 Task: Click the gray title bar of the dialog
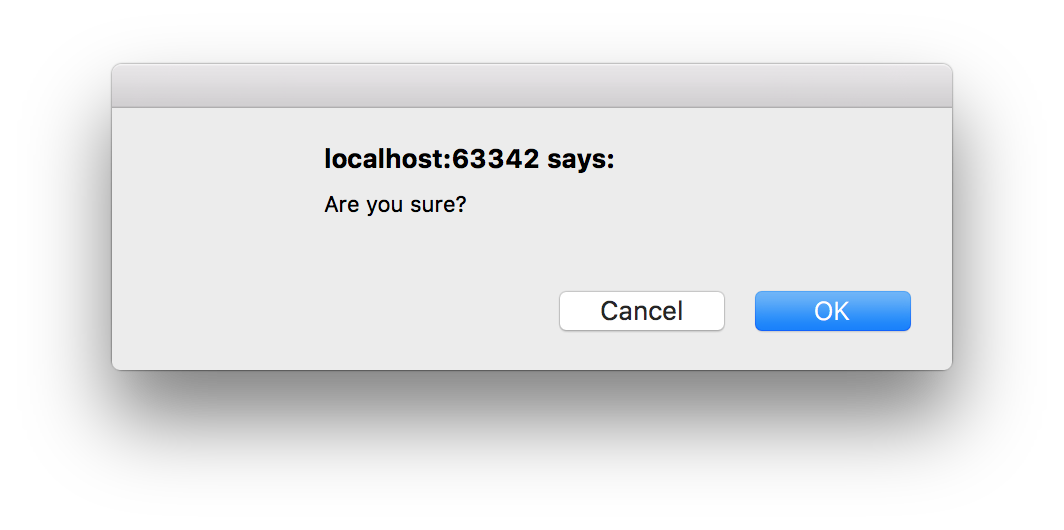532,86
